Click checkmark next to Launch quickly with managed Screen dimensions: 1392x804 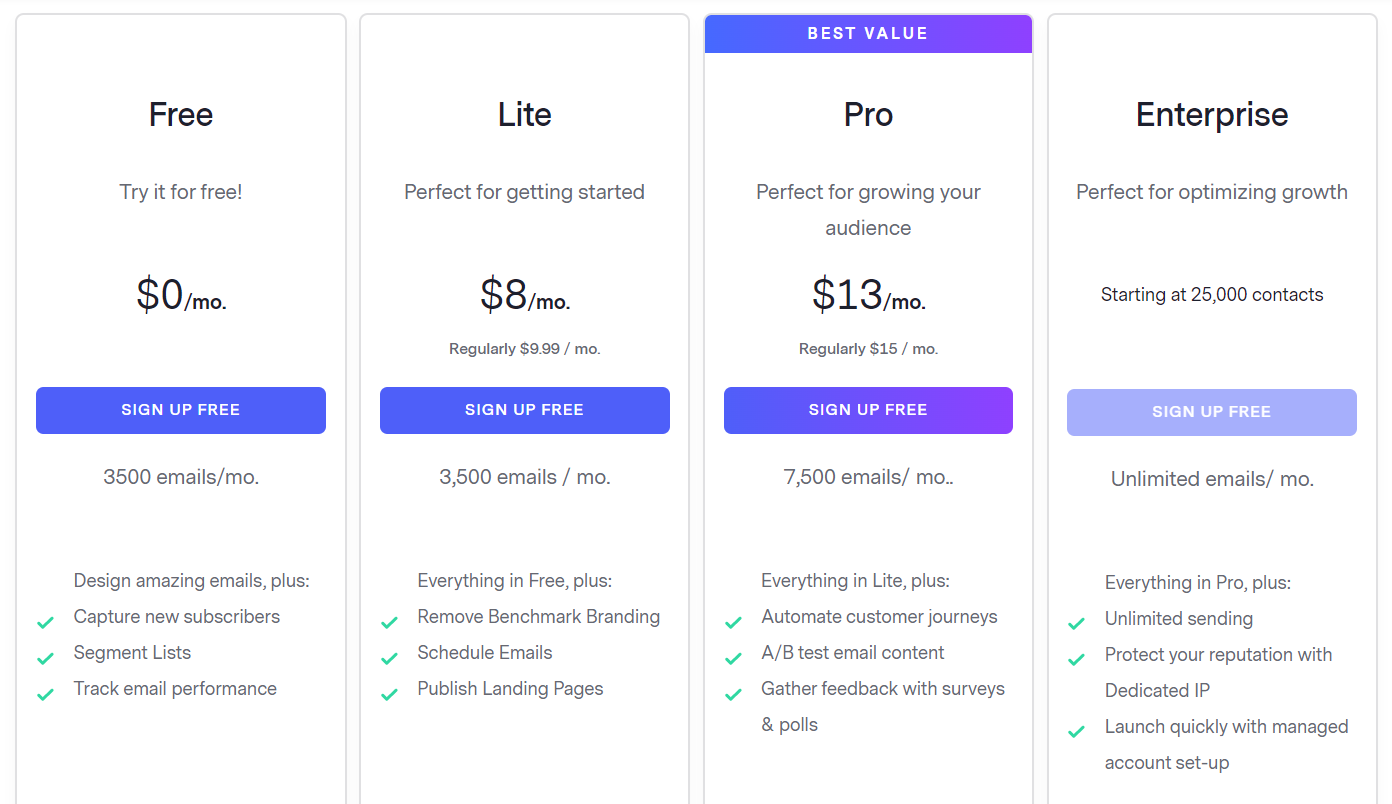1076,733
